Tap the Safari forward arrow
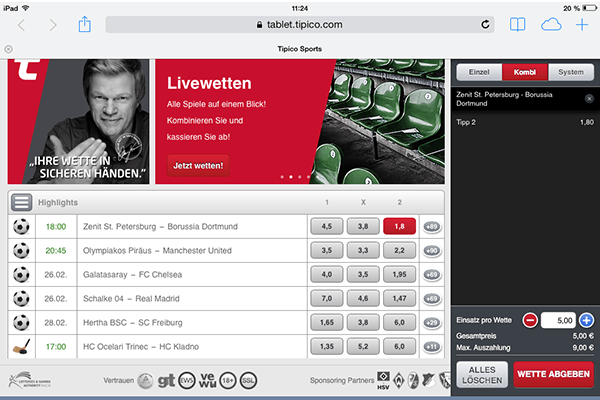 pyautogui.click(x=53, y=25)
